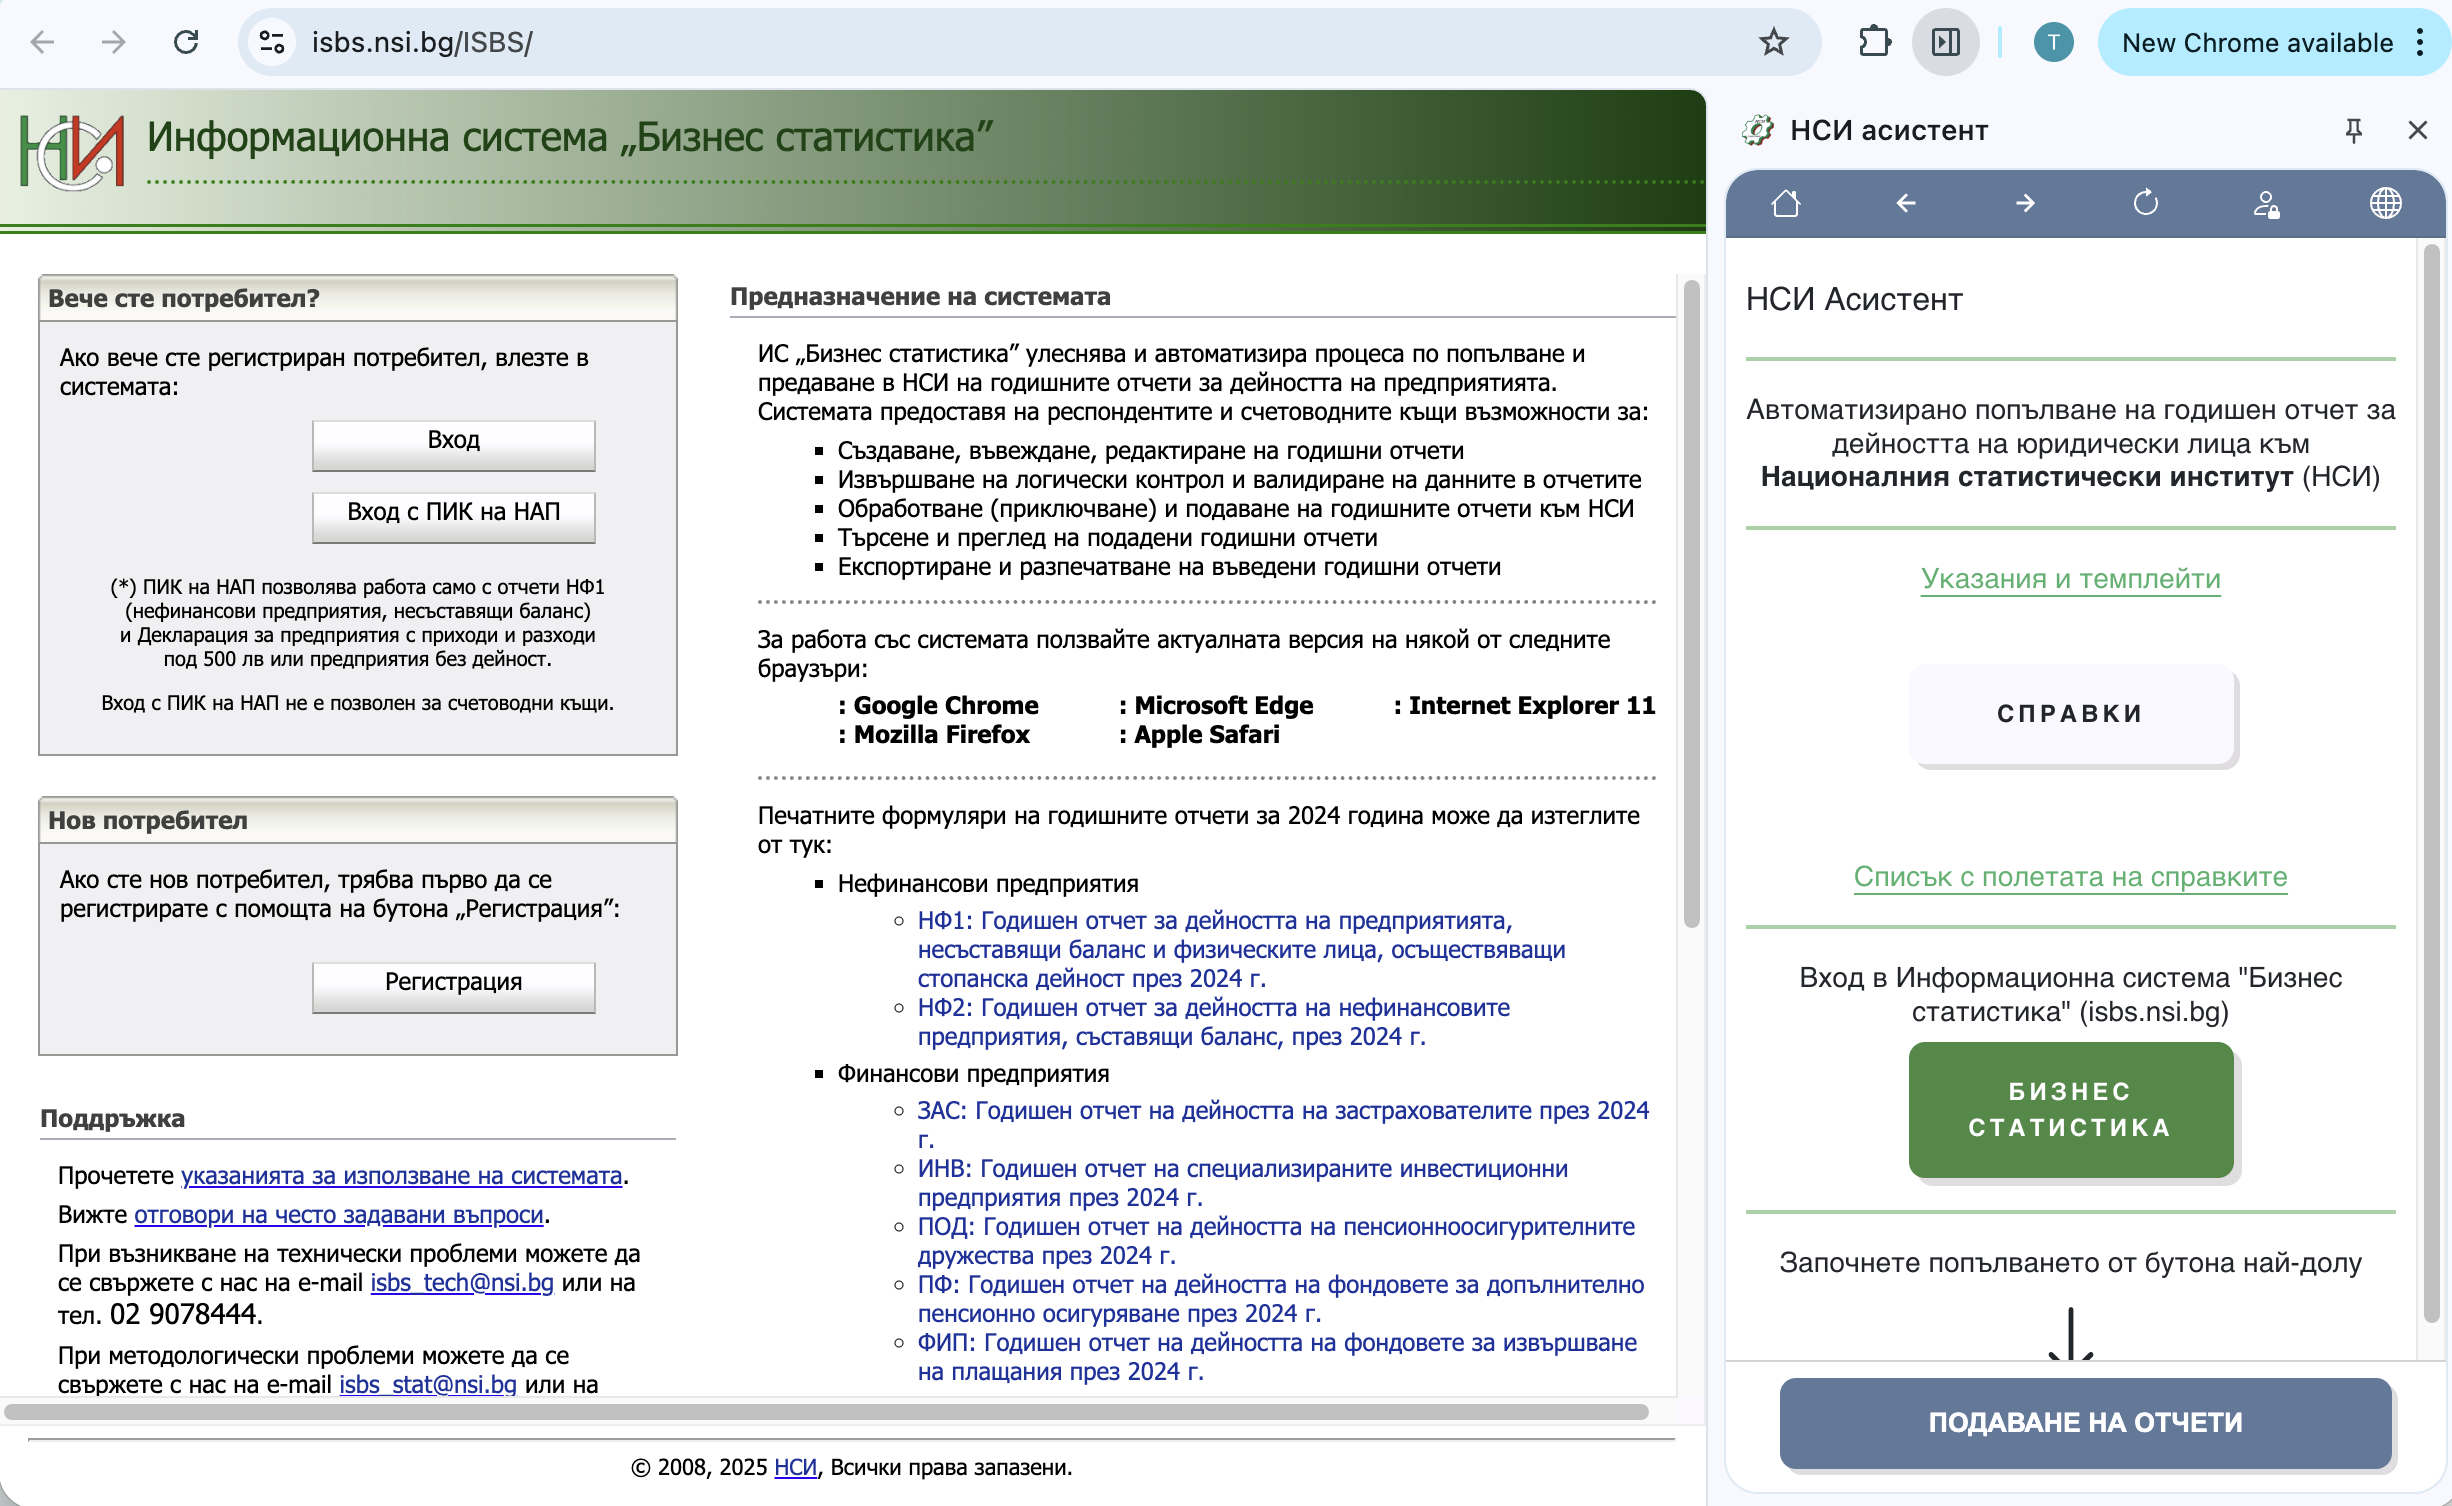Bookmark this page with the star icon
The image size is (2452, 1506).
pos(1774,42)
